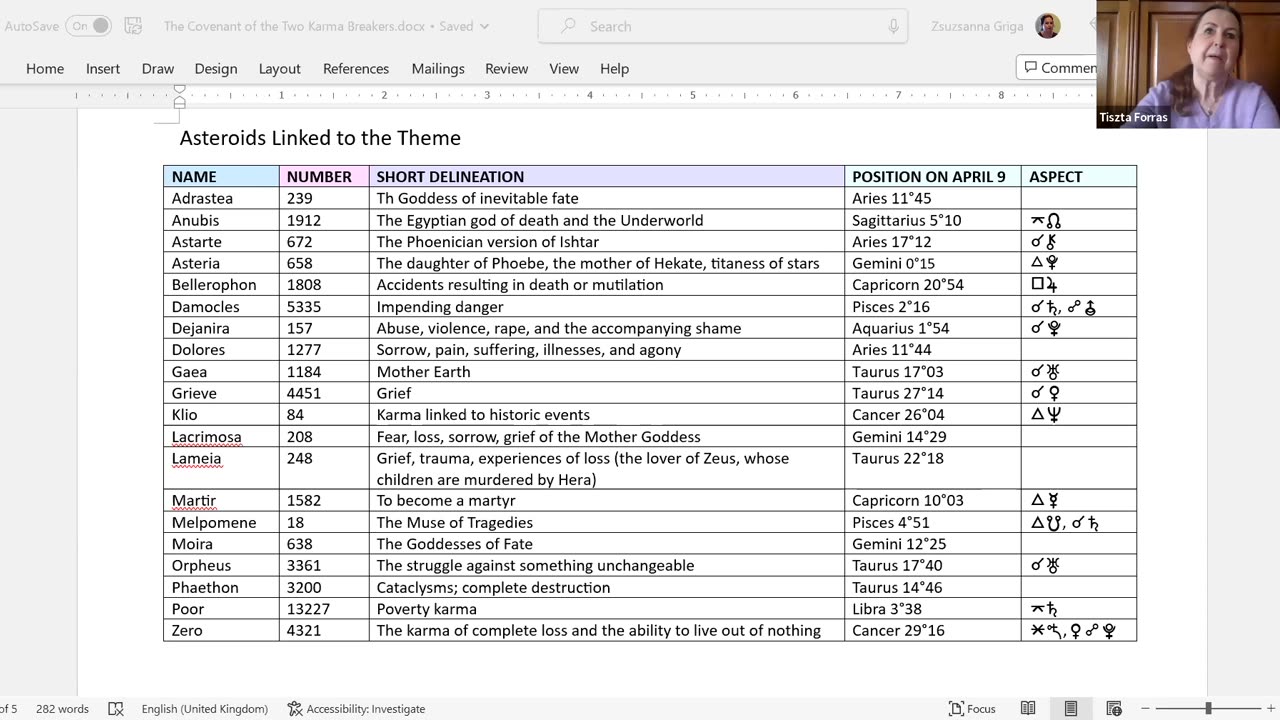Click the Dejanira name cell

pos(221,328)
